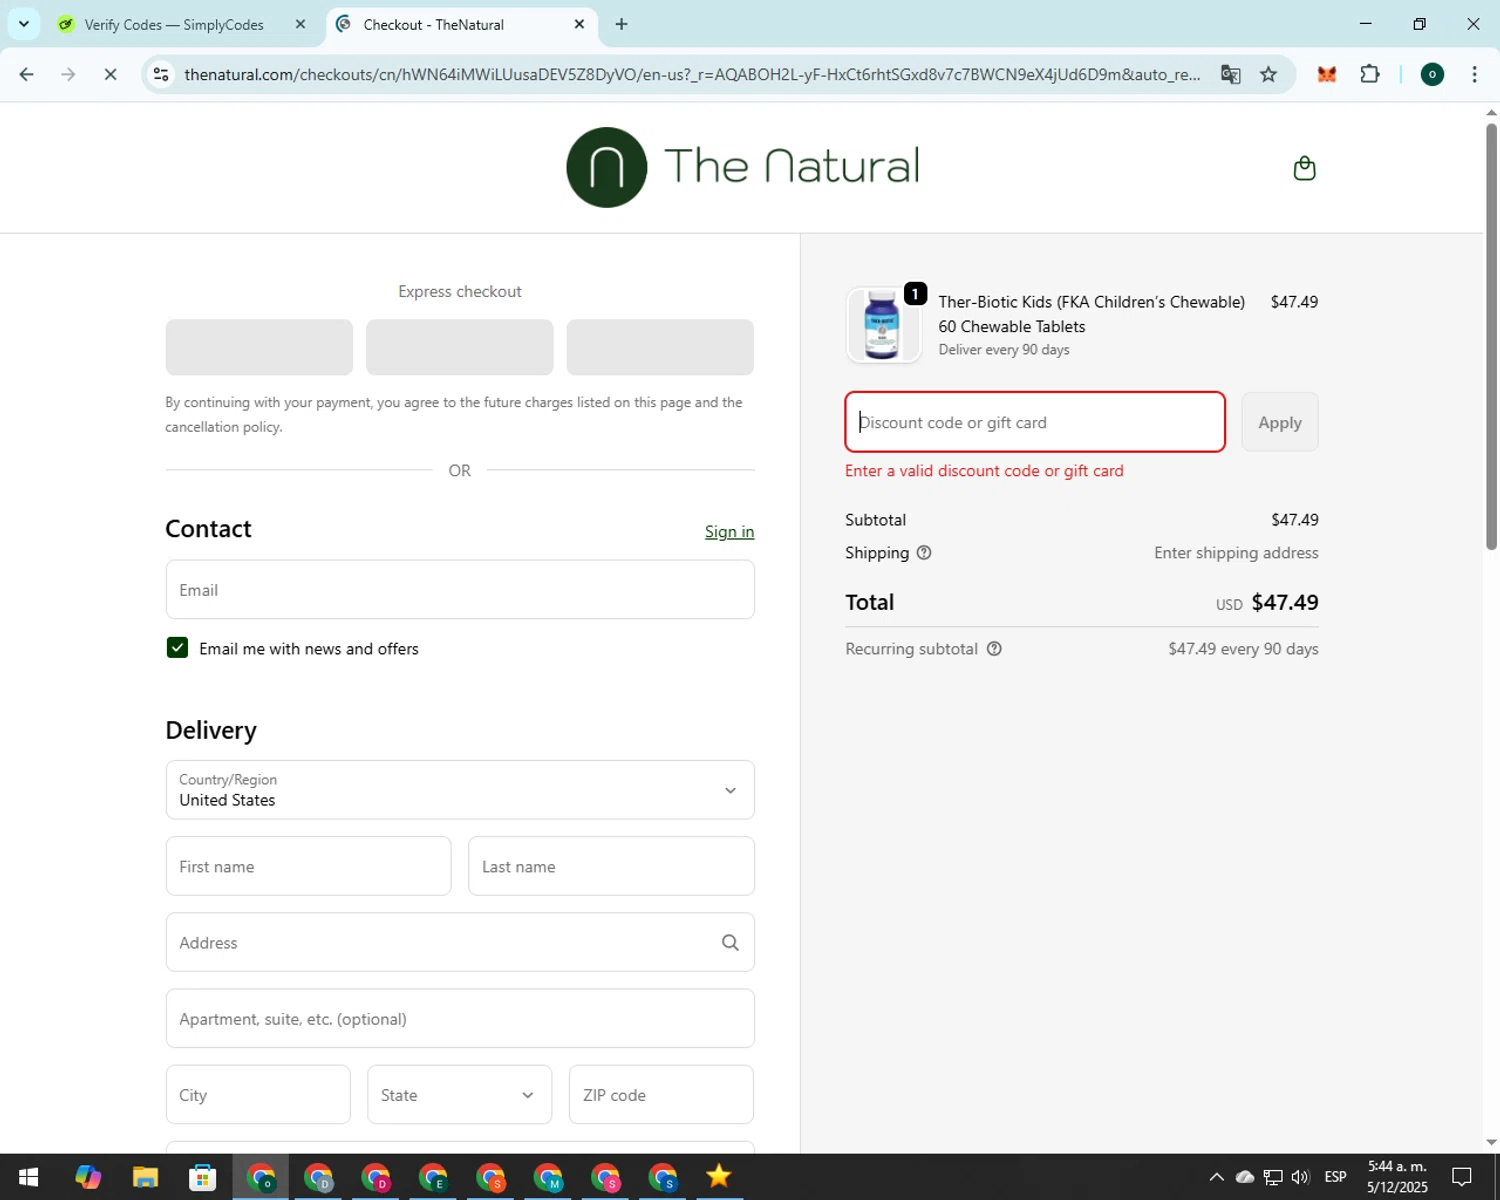Expand the Country/Region dropdown

[x=460, y=790]
